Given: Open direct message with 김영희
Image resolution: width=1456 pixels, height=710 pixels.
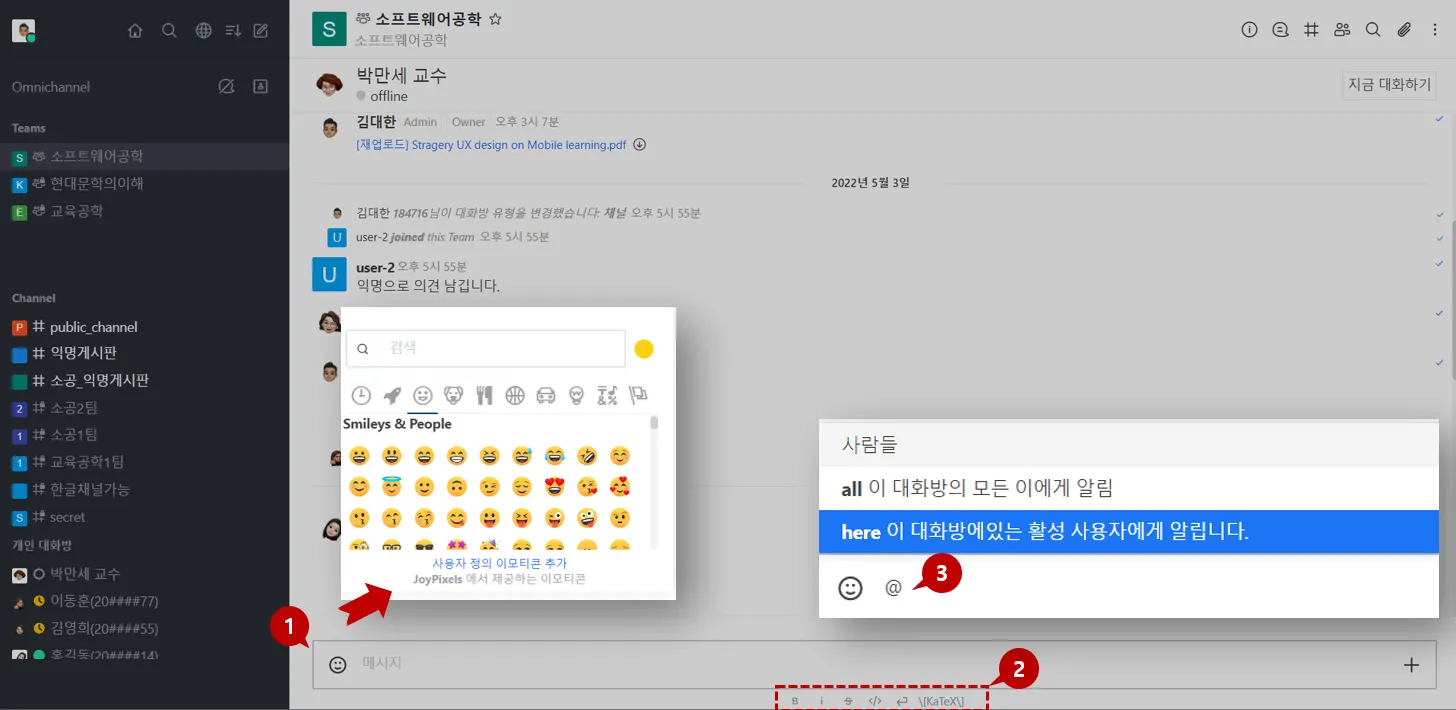Looking at the screenshot, I should (144, 628).
